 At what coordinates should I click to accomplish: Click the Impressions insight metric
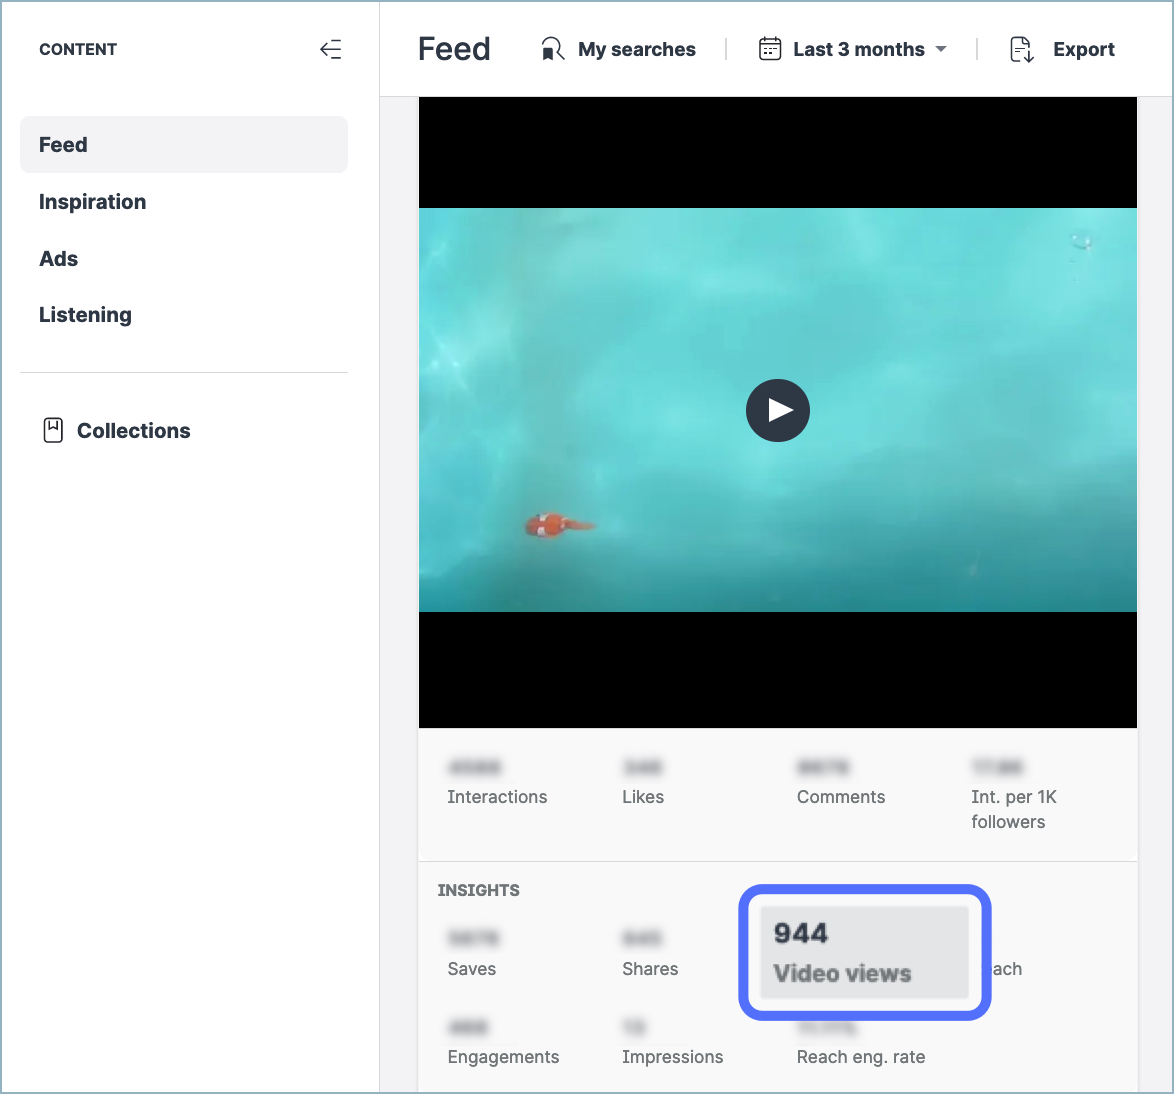[672, 1057]
